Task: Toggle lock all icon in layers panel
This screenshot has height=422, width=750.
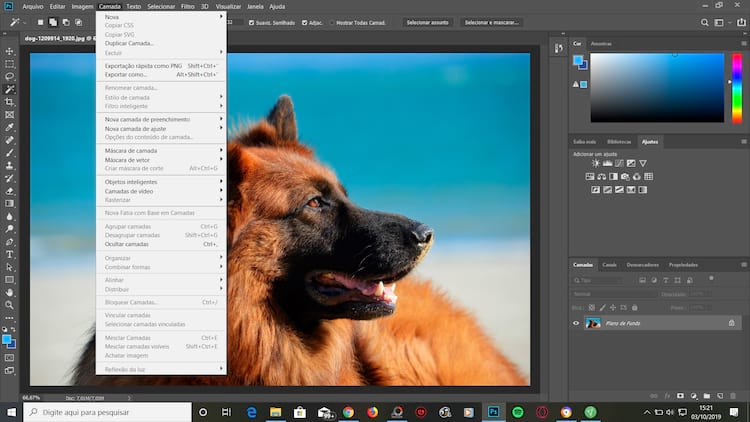Action: point(635,308)
